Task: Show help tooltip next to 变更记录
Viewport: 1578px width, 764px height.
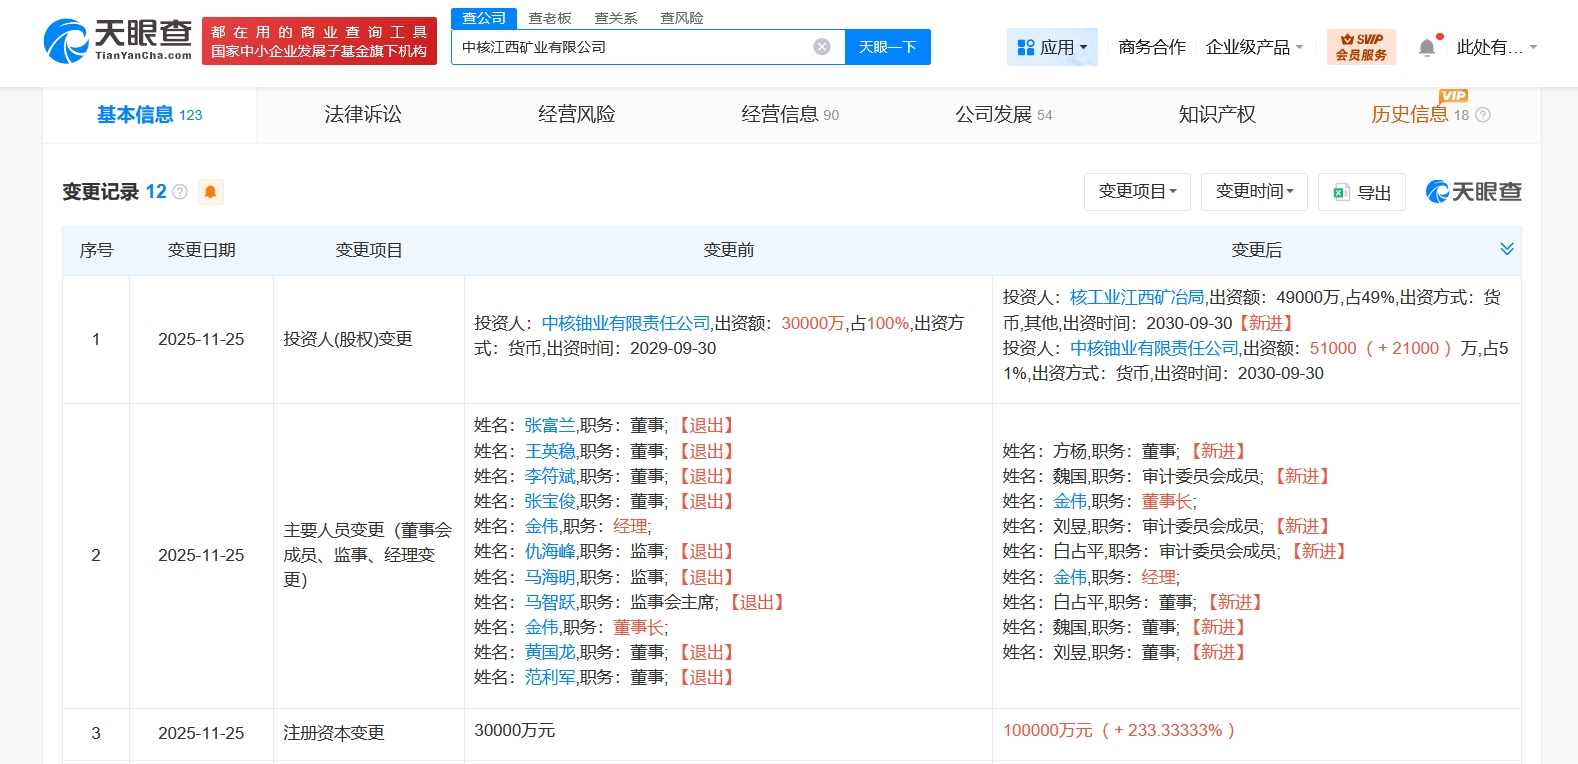Action: [x=180, y=192]
